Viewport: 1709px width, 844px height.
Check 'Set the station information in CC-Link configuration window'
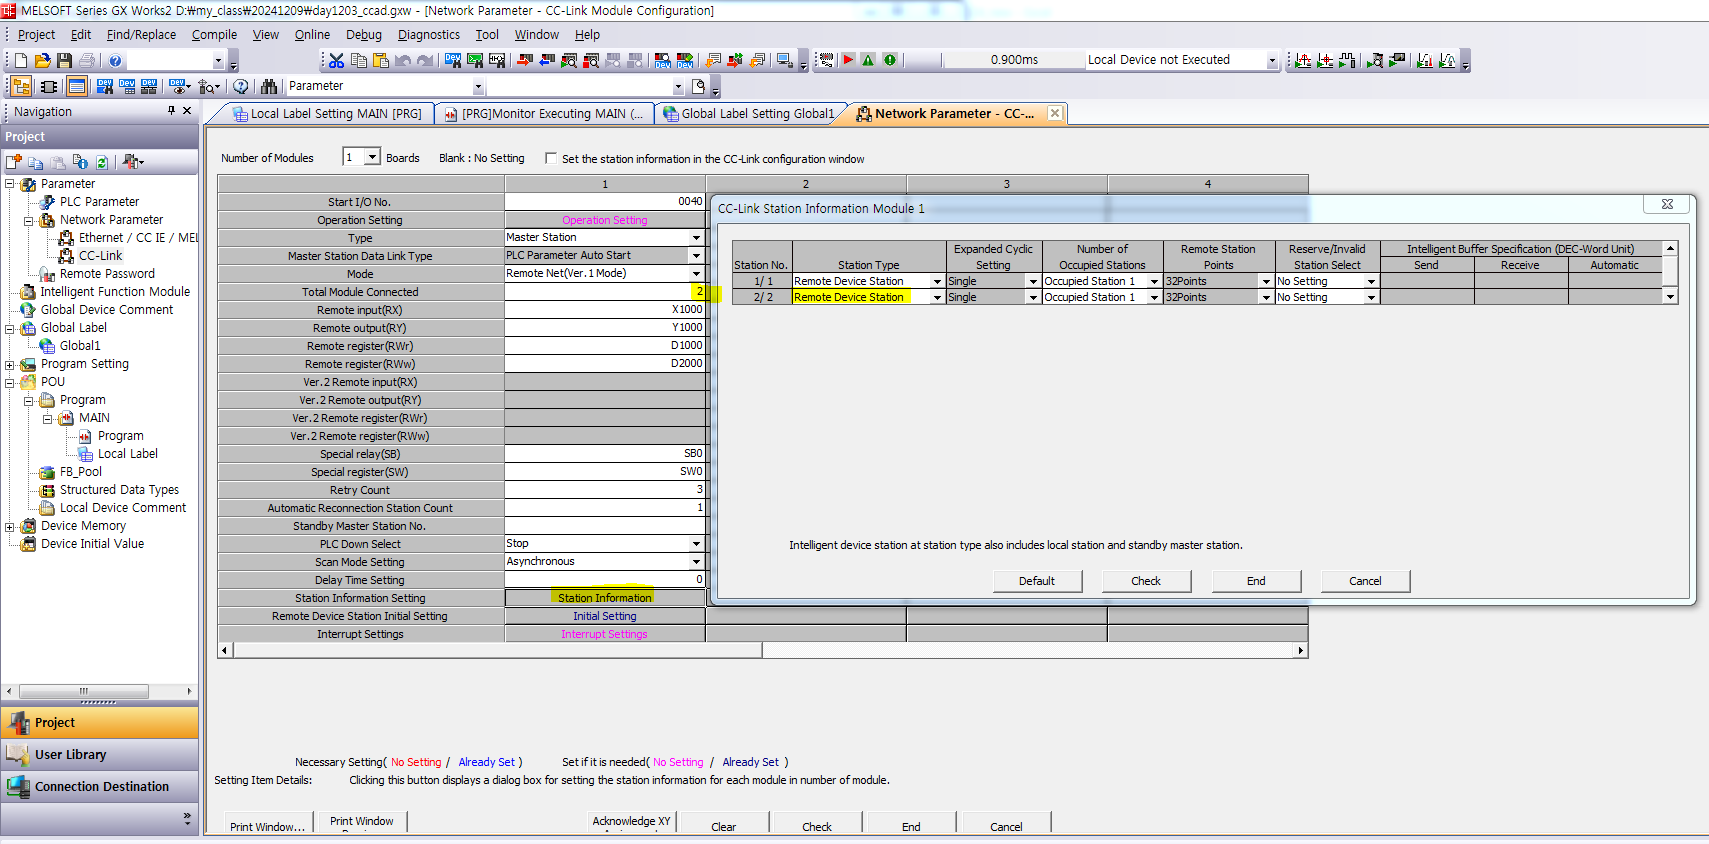[x=551, y=158]
